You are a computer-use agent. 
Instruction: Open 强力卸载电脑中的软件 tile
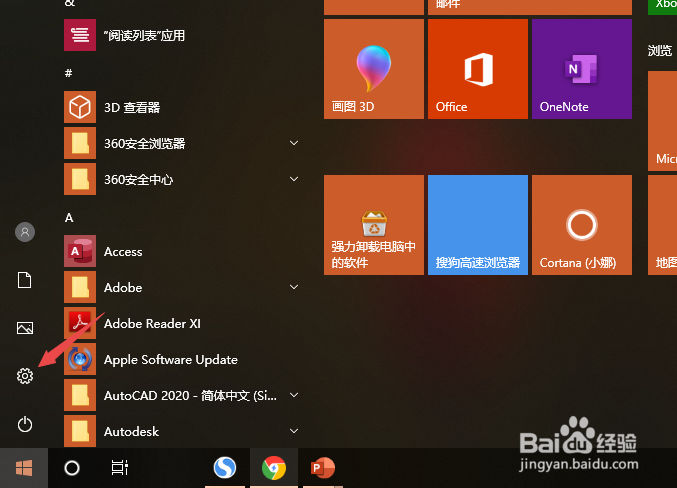374,225
